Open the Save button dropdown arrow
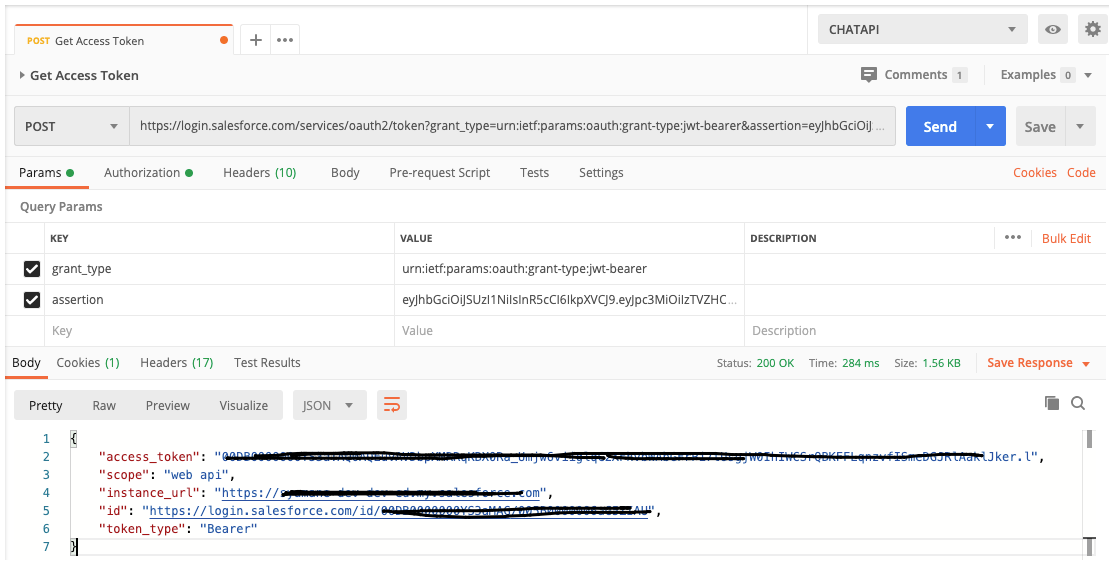 [x=1080, y=126]
